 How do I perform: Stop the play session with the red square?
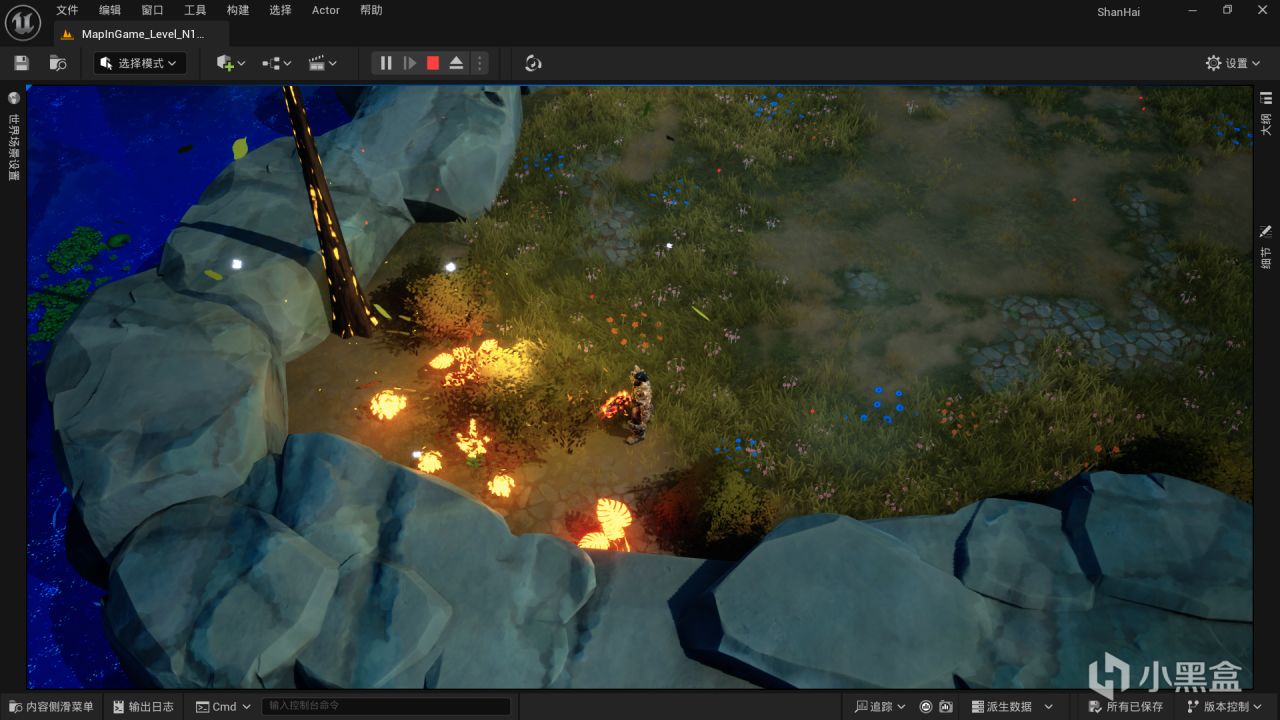tap(433, 63)
